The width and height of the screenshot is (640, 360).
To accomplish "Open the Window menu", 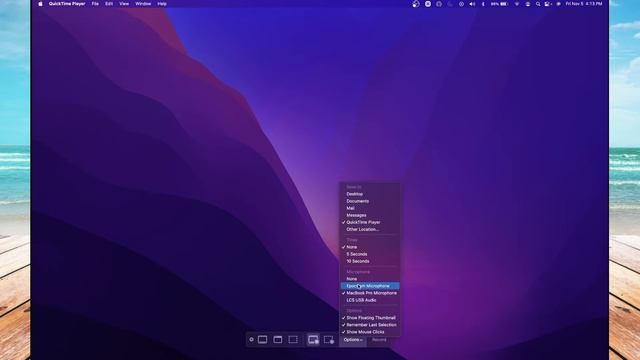I will [x=143, y=4].
